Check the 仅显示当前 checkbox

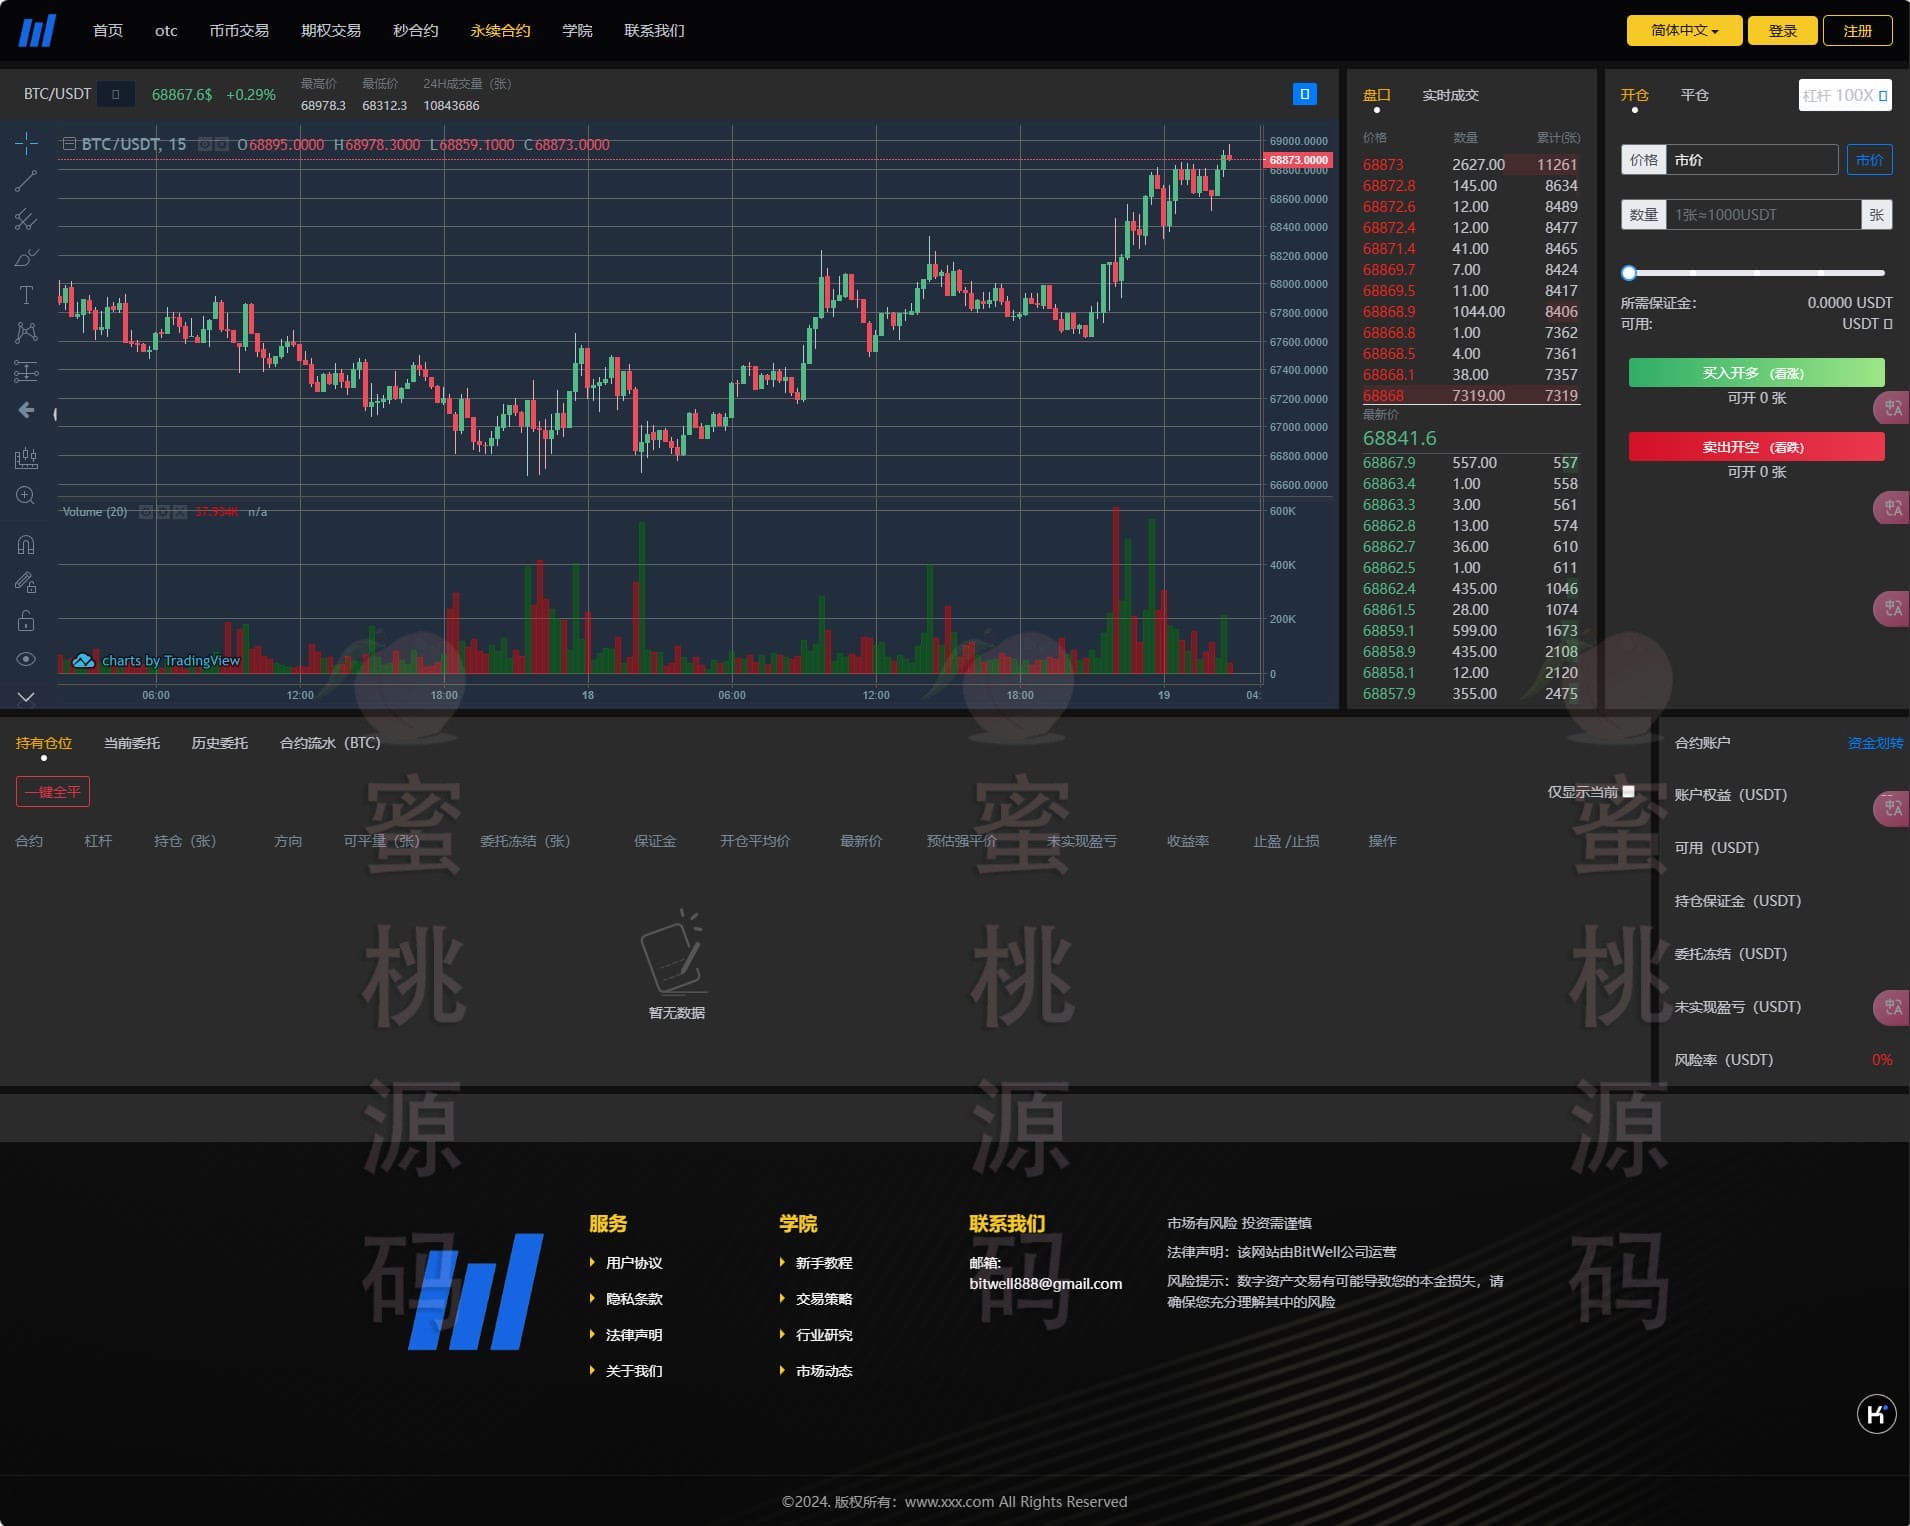tap(1628, 791)
